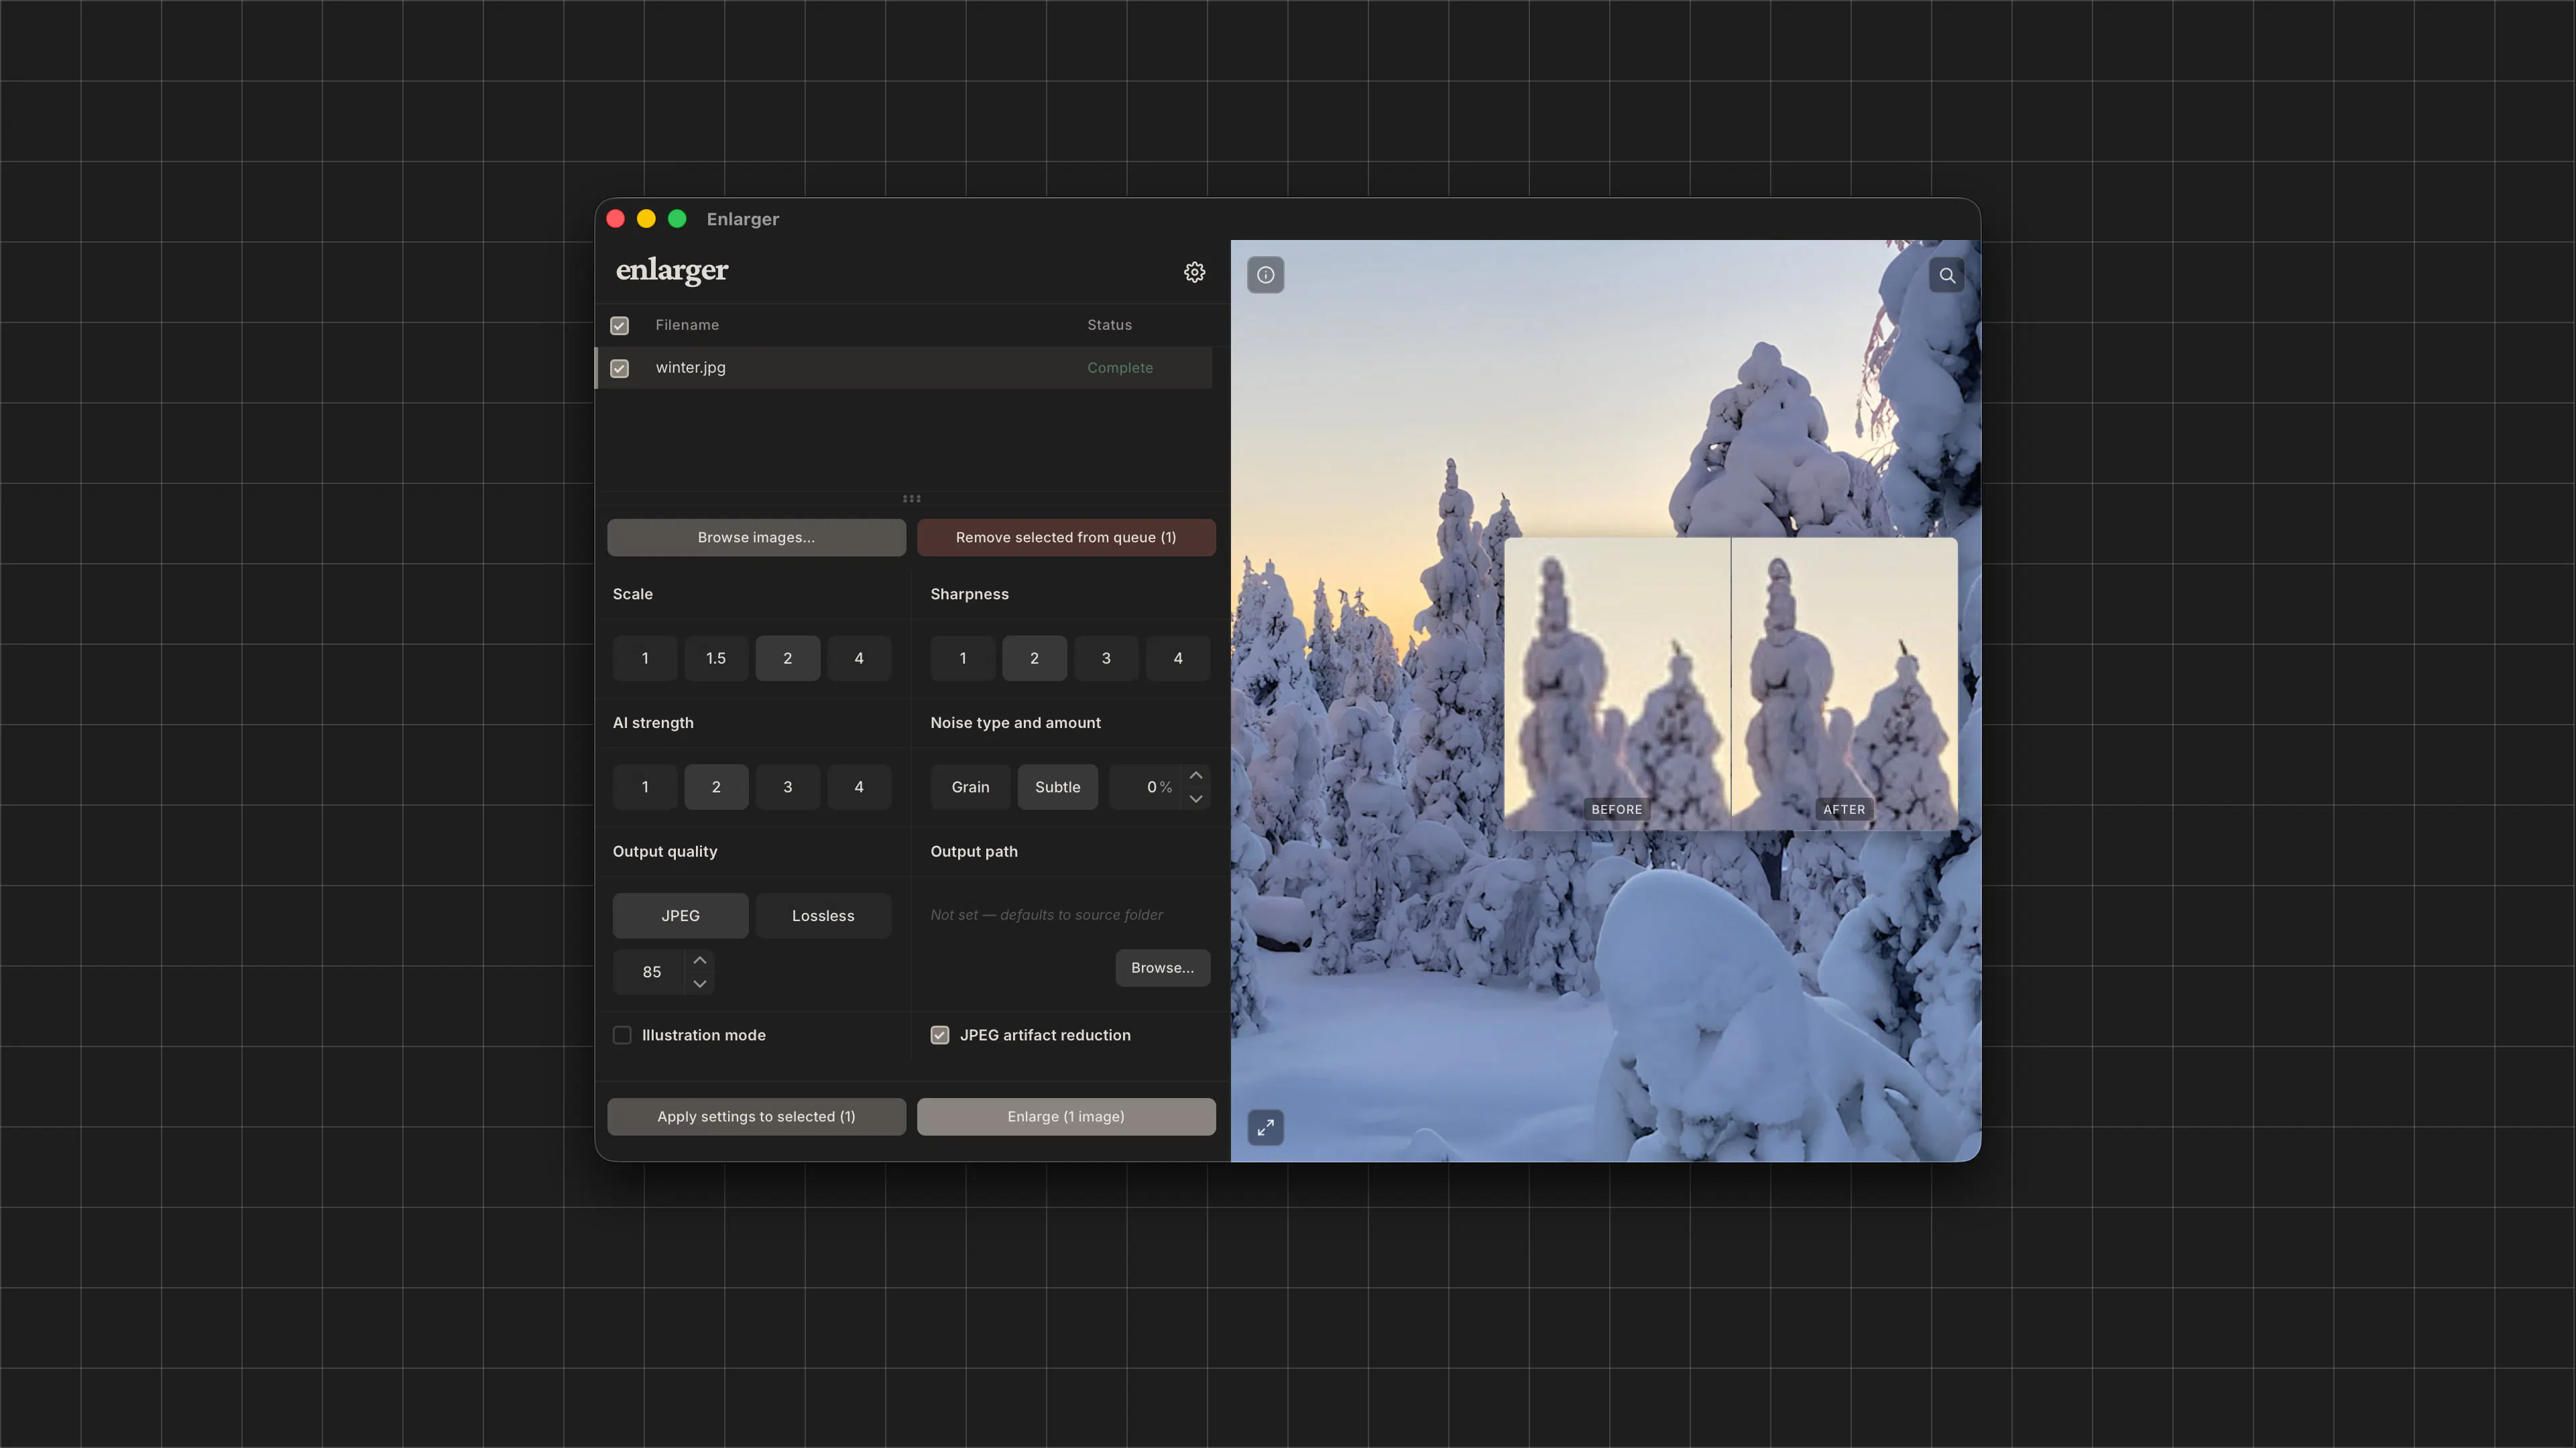Choose JPEG output quality
This screenshot has width=2576, height=1448.
[x=680, y=916]
